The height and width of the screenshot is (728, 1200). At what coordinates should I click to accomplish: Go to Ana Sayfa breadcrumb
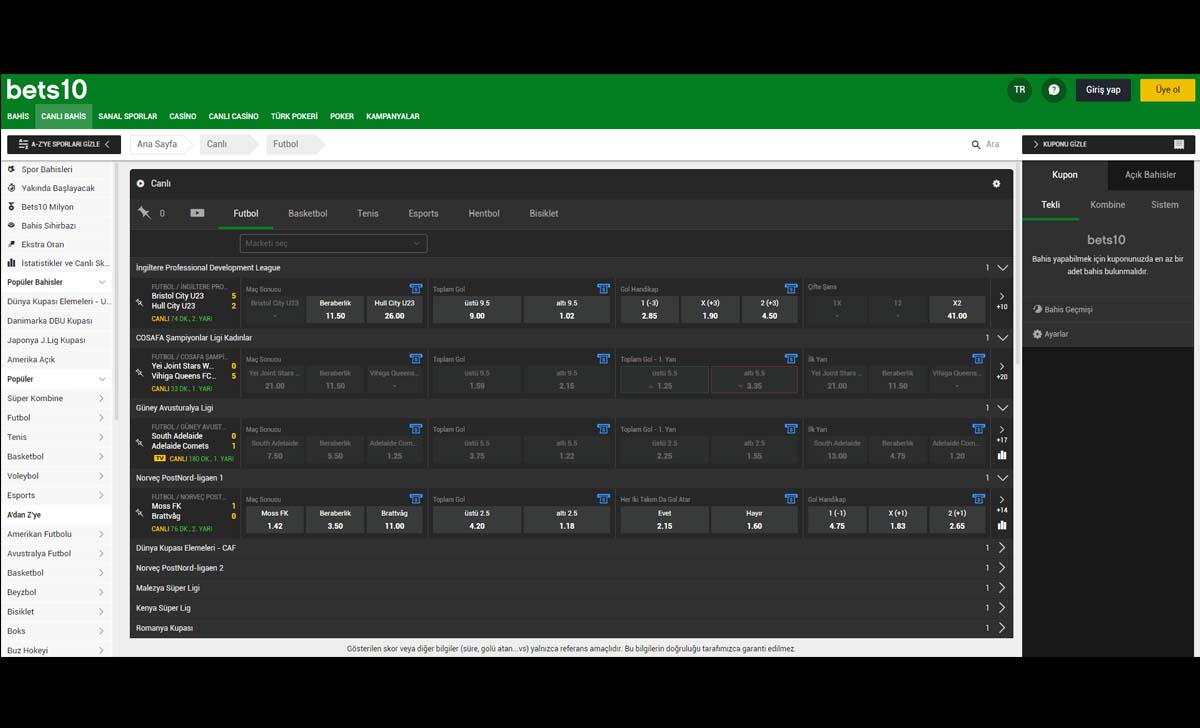(x=157, y=144)
